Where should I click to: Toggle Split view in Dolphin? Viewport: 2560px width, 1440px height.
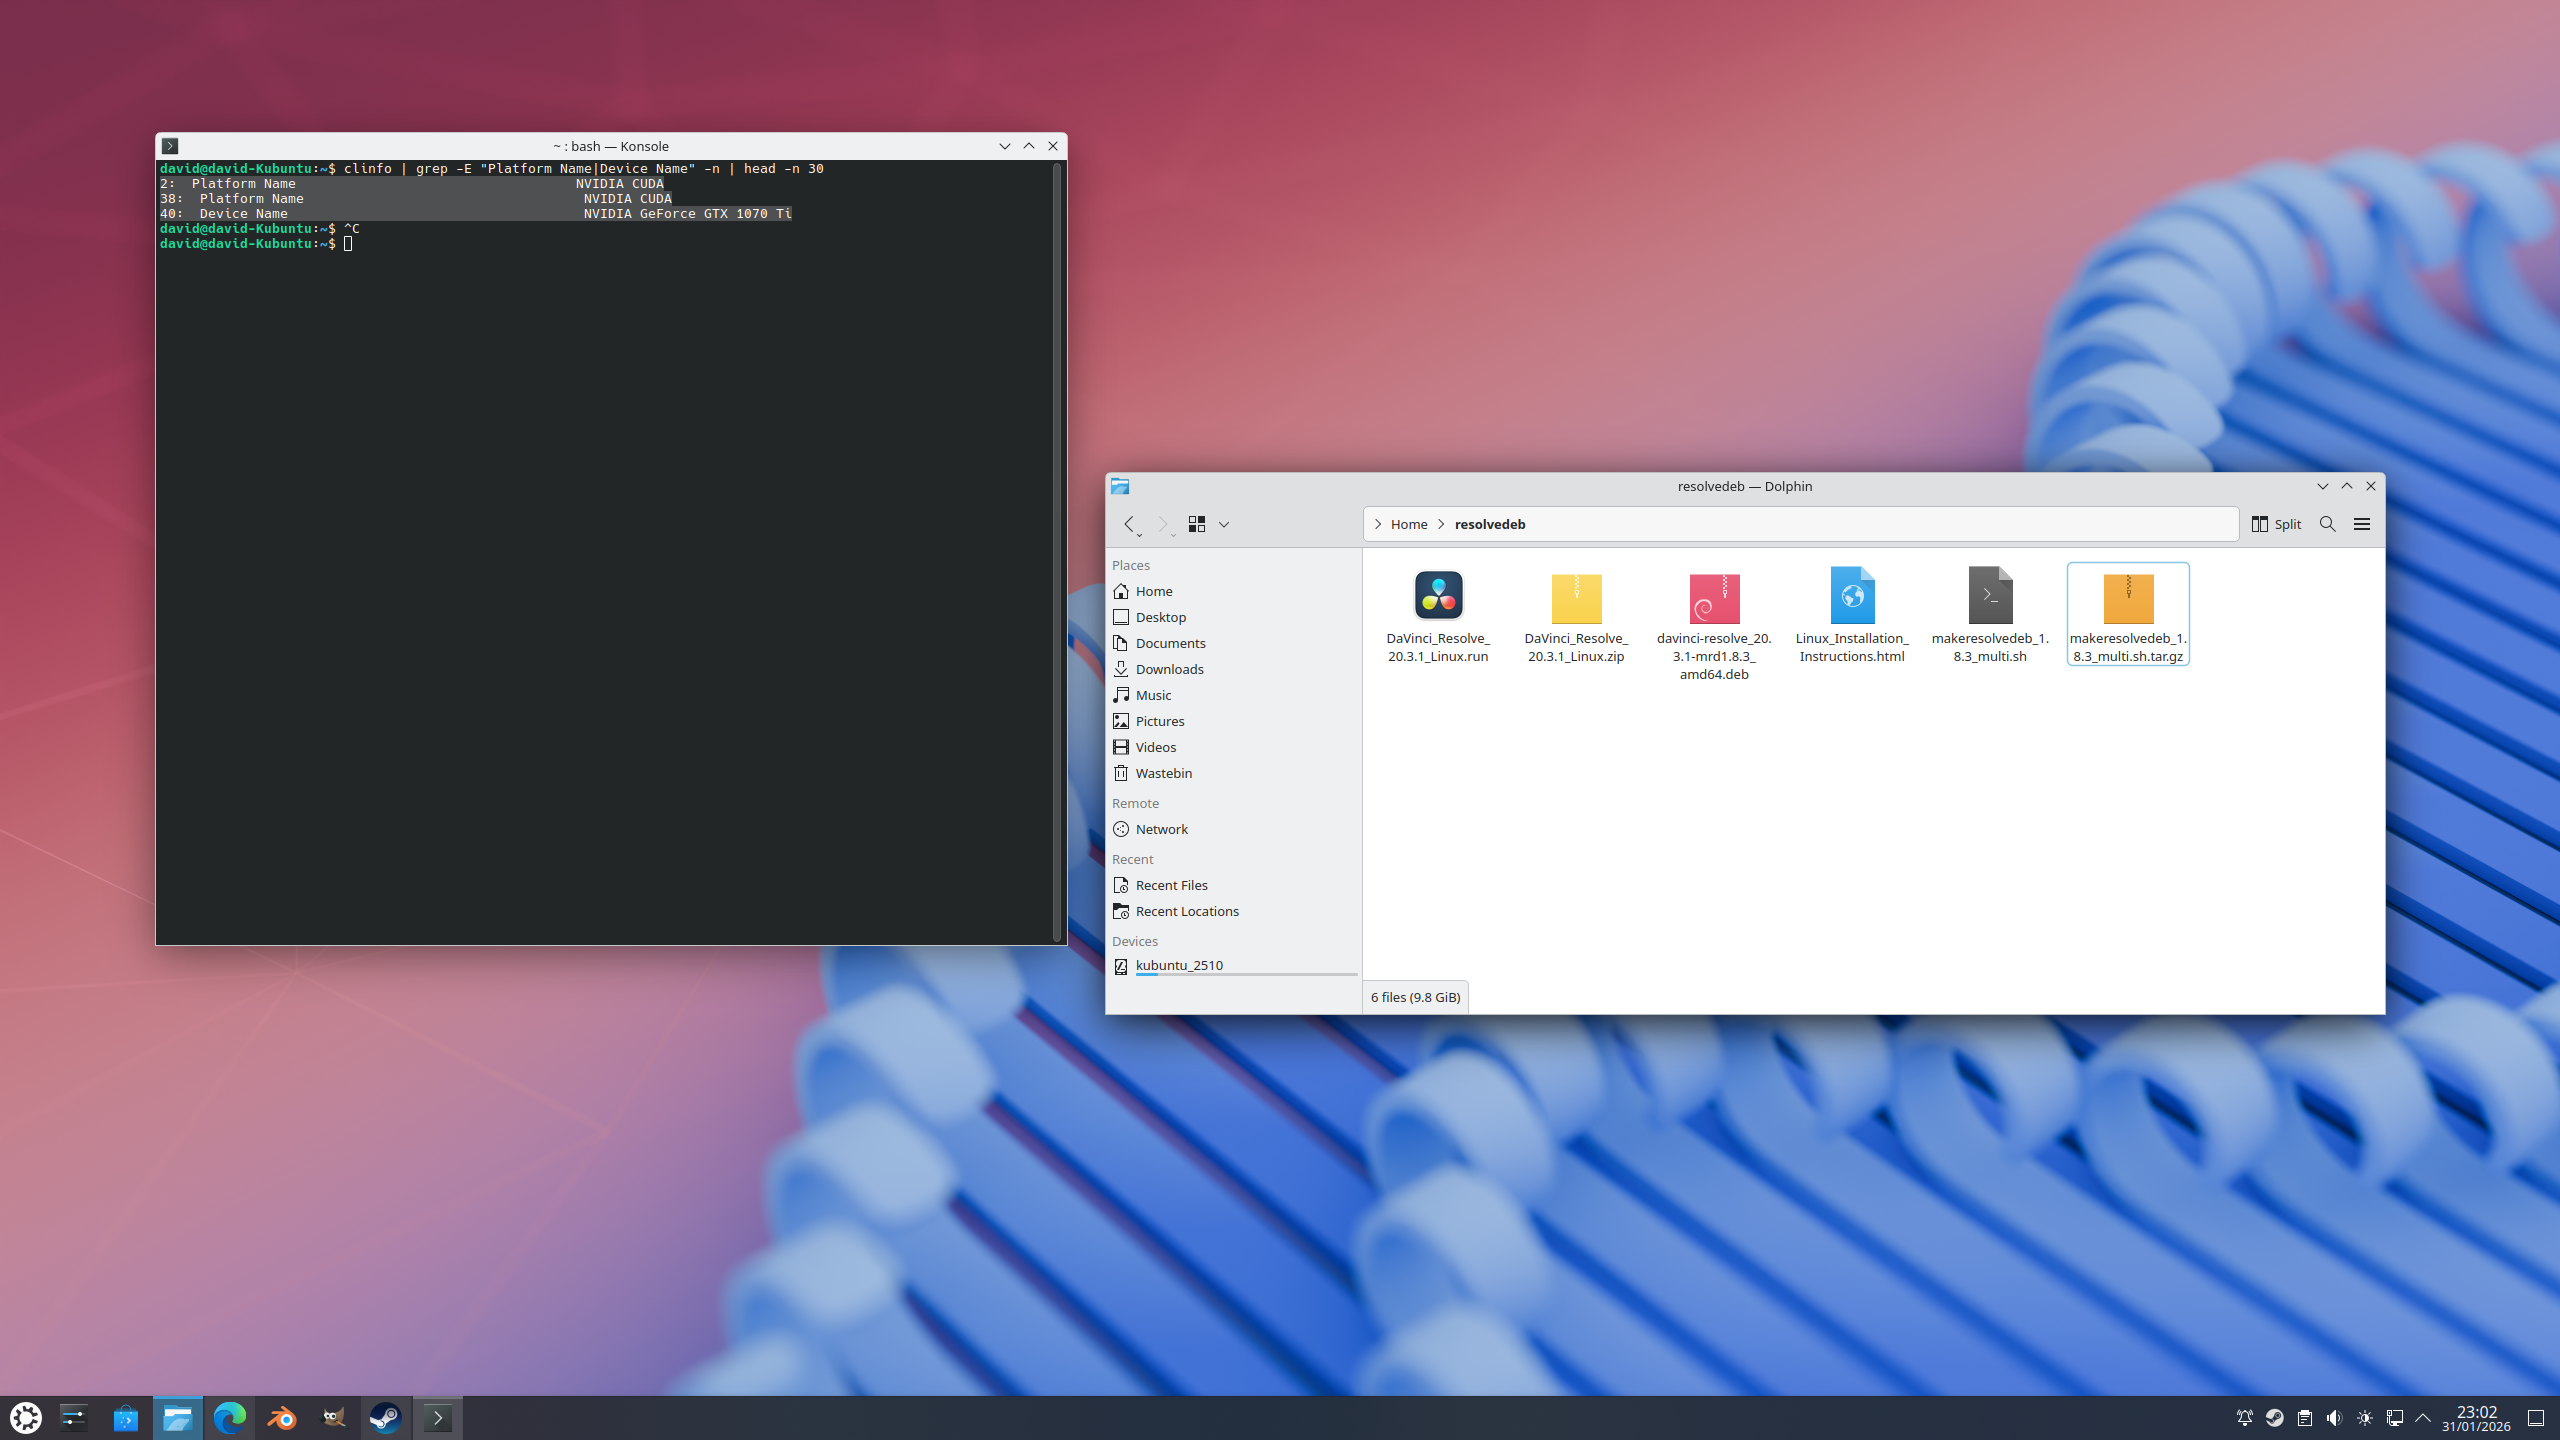2276,524
